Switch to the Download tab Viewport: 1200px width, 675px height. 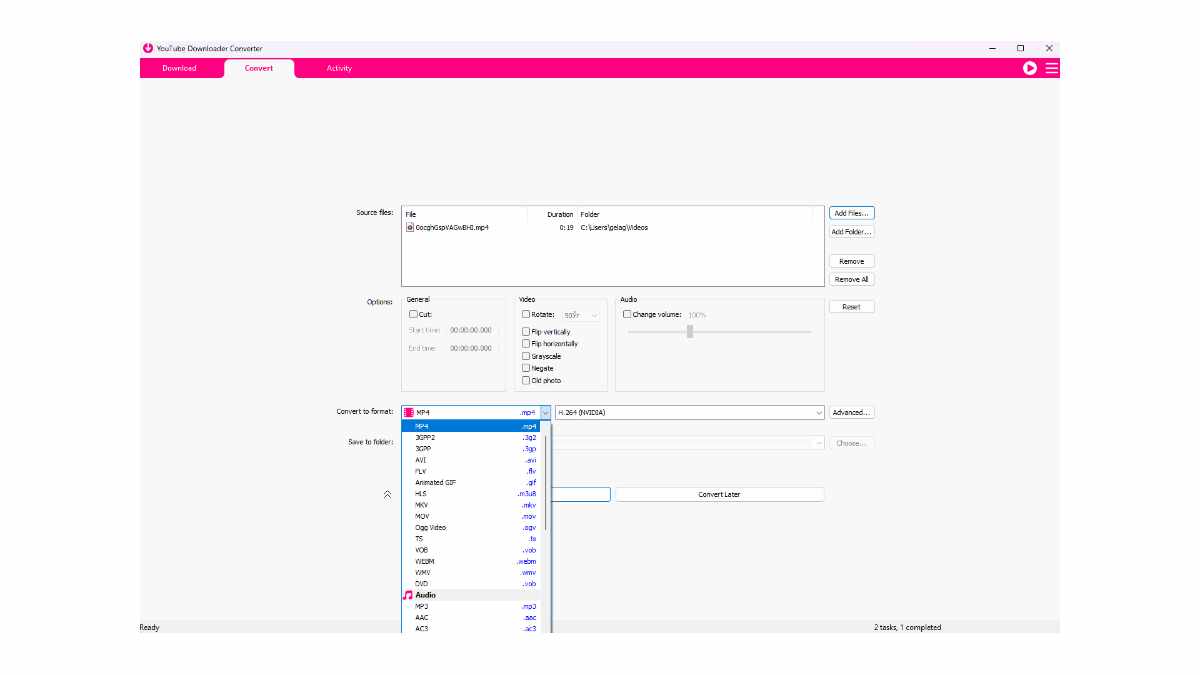pos(179,68)
